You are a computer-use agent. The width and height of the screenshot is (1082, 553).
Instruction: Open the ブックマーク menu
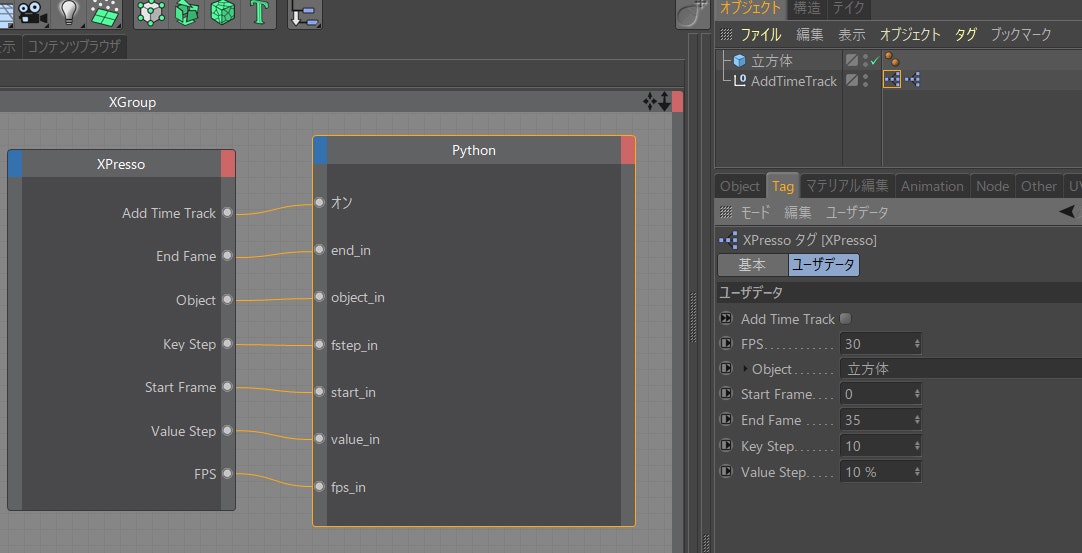tap(1021, 35)
